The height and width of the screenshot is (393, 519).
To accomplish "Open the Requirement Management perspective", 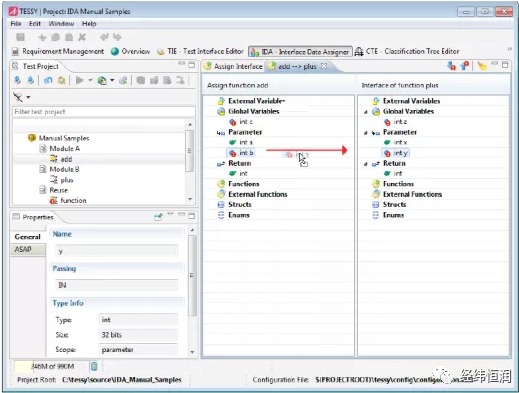I will (x=58, y=51).
